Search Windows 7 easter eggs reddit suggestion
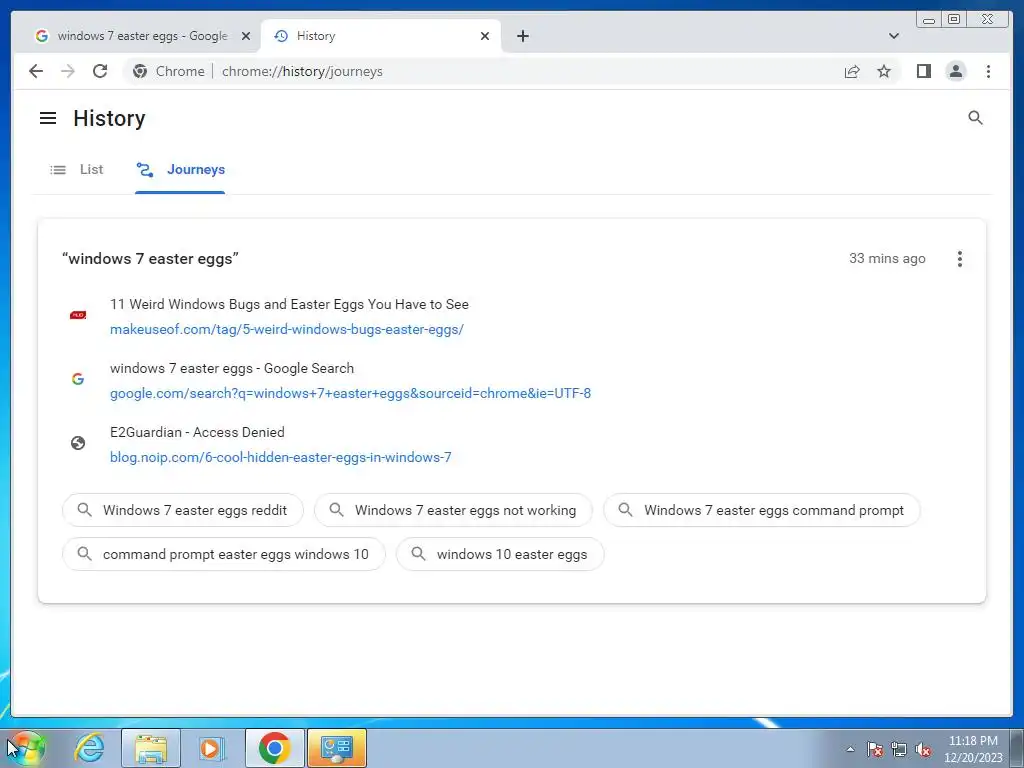 coord(183,510)
